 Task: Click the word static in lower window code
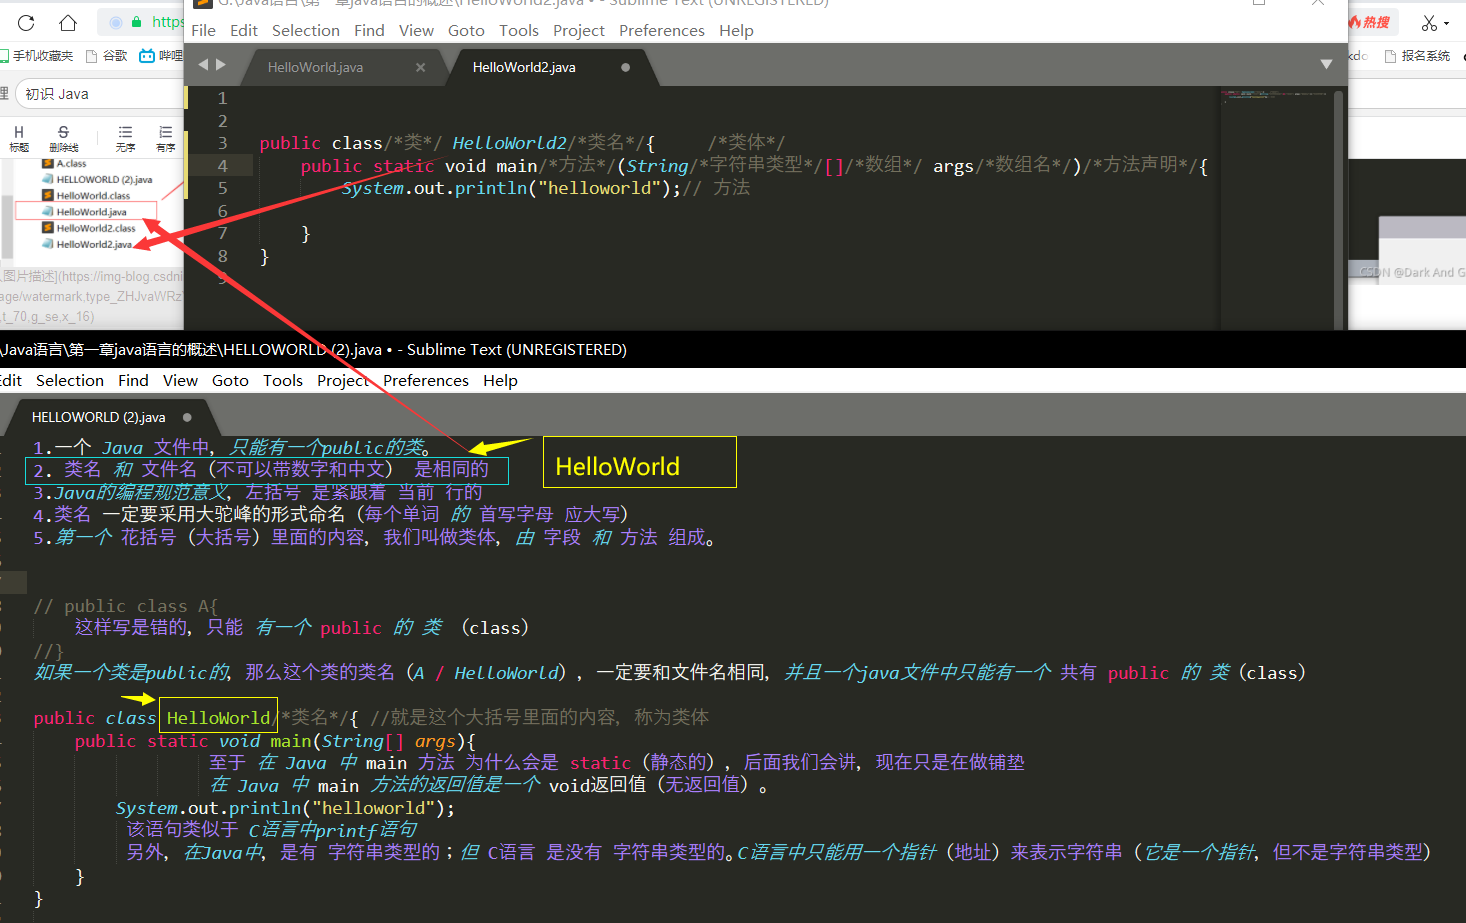tap(178, 741)
